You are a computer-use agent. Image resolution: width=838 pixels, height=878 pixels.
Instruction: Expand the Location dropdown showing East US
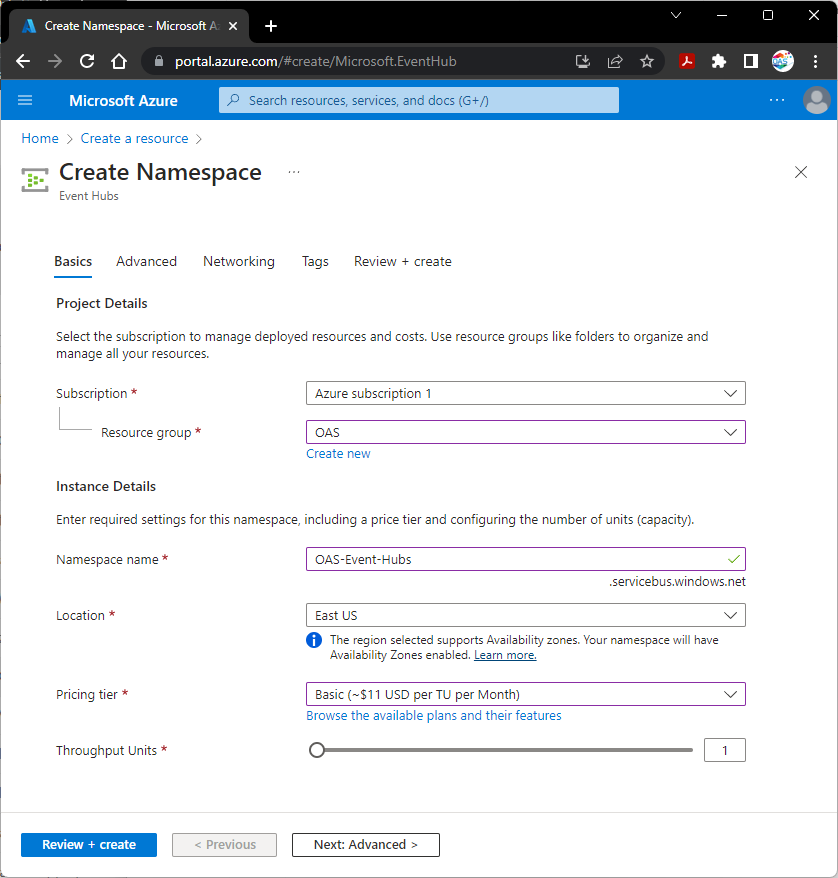point(525,615)
